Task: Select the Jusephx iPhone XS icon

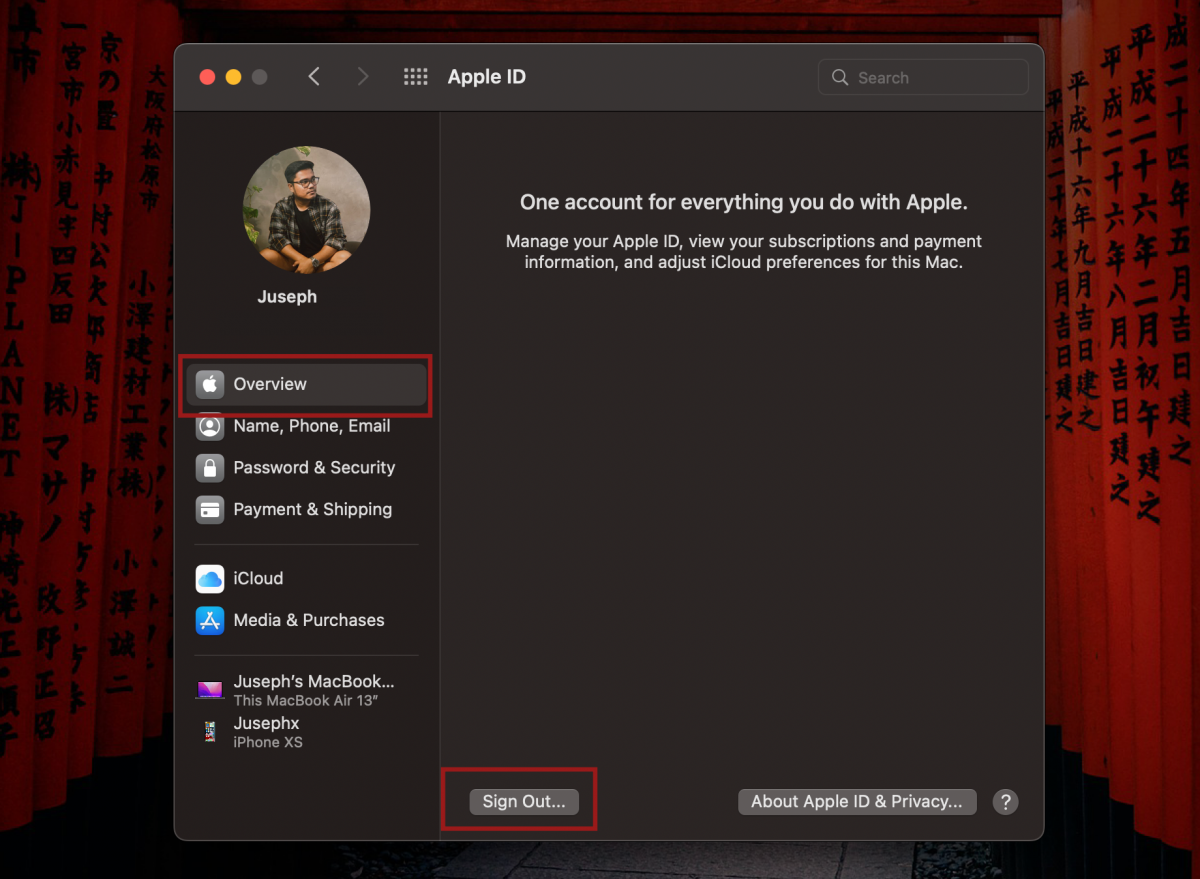Action: [210, 732]
